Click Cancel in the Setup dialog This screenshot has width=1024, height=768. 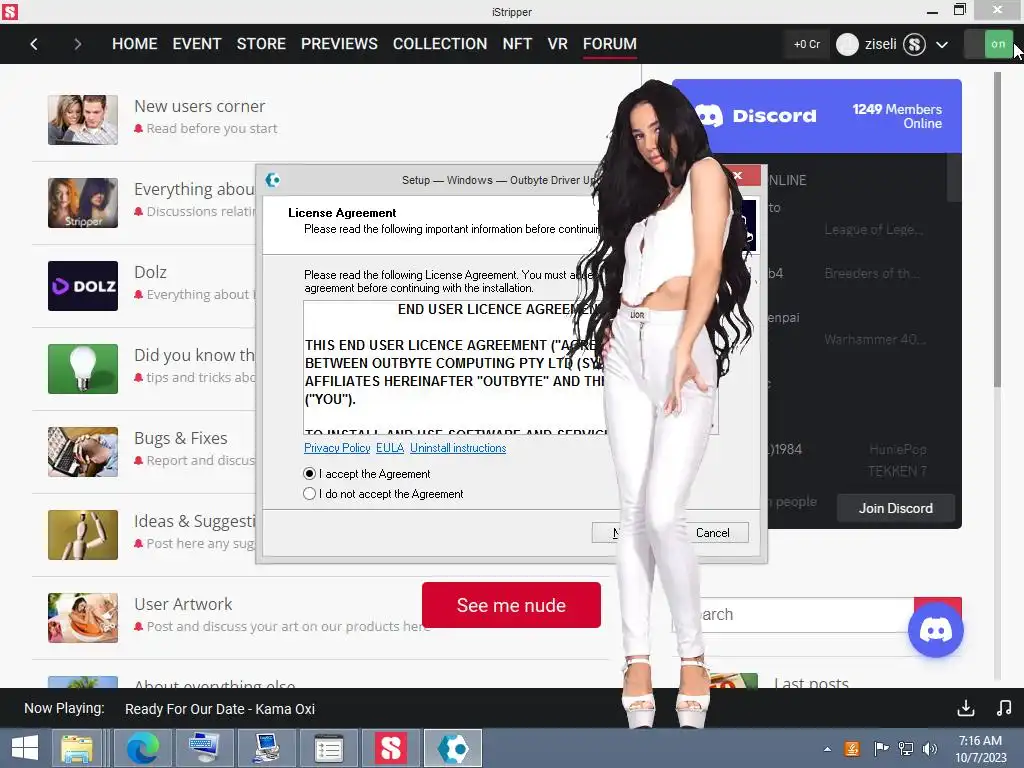coord(712,533)
